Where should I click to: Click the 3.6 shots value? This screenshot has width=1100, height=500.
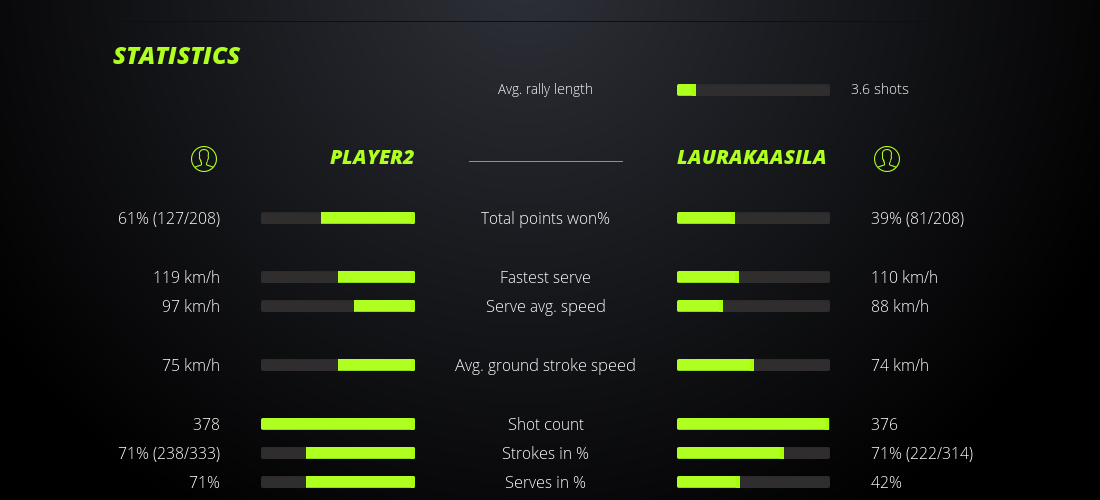click(x=879, y=89)
